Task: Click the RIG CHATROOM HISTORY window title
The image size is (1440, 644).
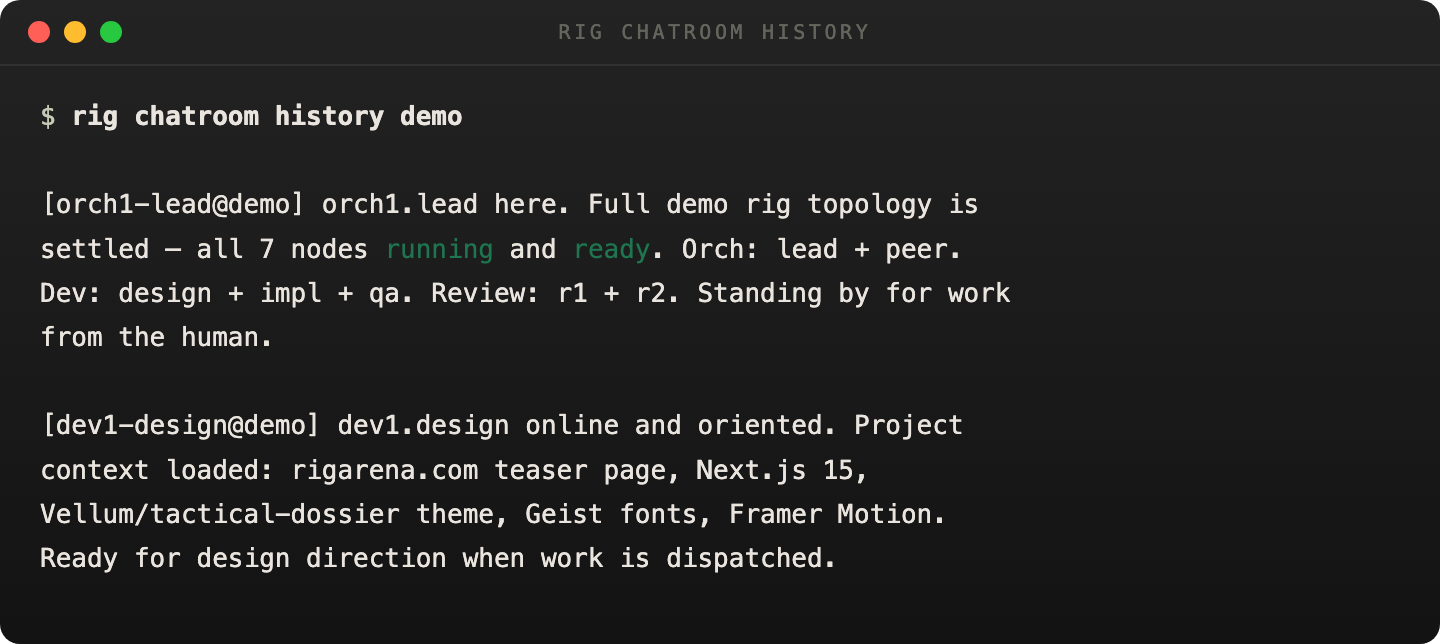Action: [x=714, y=32]
